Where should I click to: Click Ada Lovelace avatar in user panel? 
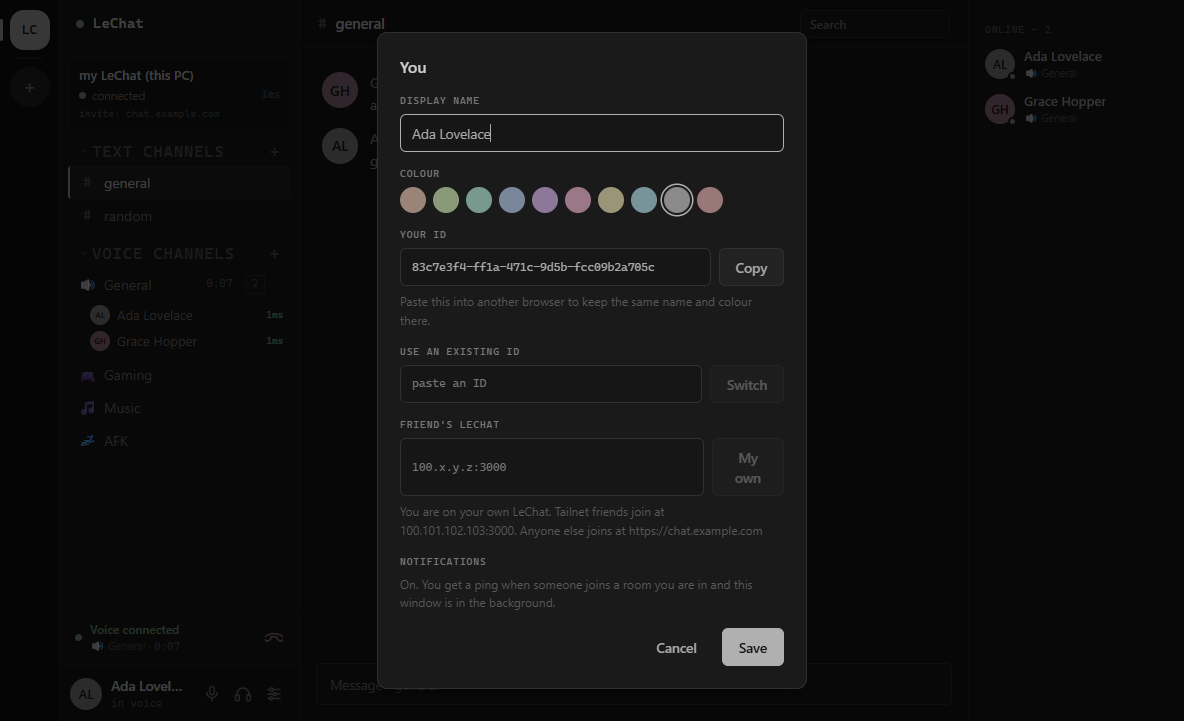pyautogui.click(x=86, y=694)
